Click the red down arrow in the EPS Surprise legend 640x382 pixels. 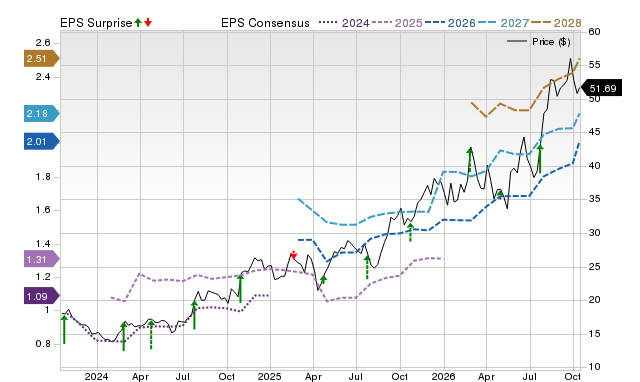pyautogui.click(x=148, y=22)
